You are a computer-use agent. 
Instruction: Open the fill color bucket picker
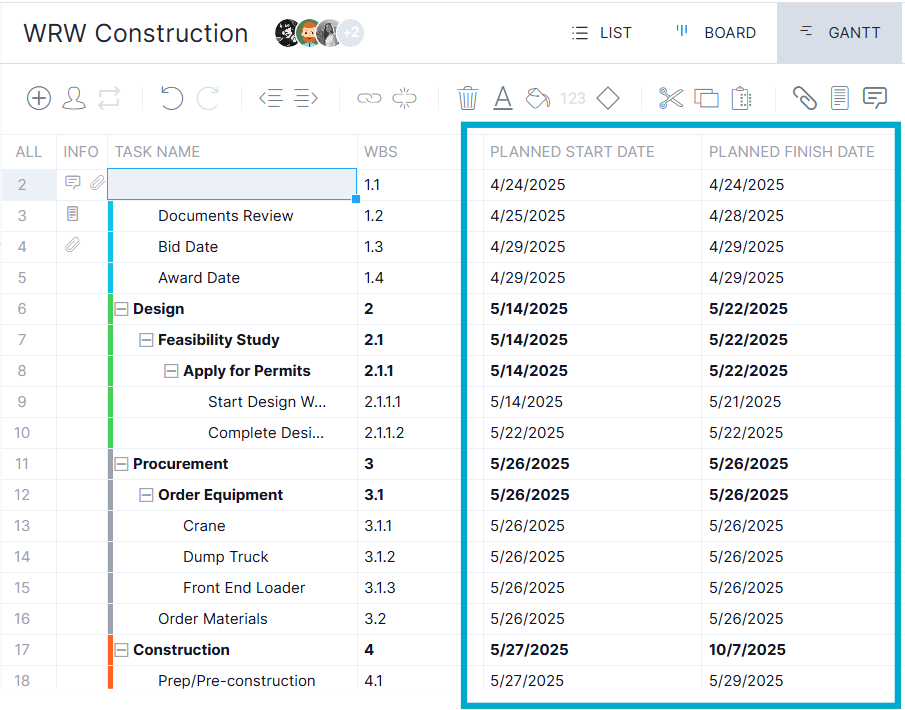(537, 98)
